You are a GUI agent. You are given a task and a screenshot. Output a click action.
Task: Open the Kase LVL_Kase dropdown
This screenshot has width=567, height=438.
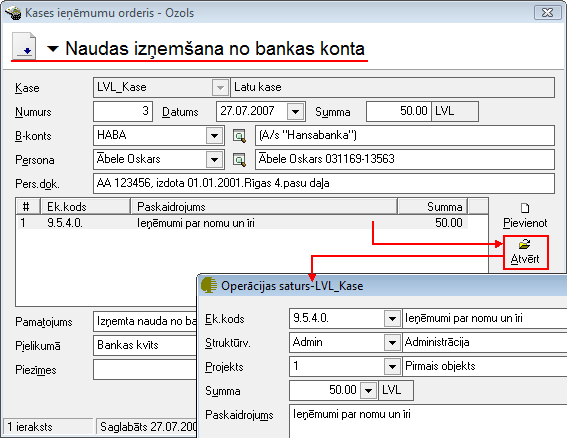point(220,88)
